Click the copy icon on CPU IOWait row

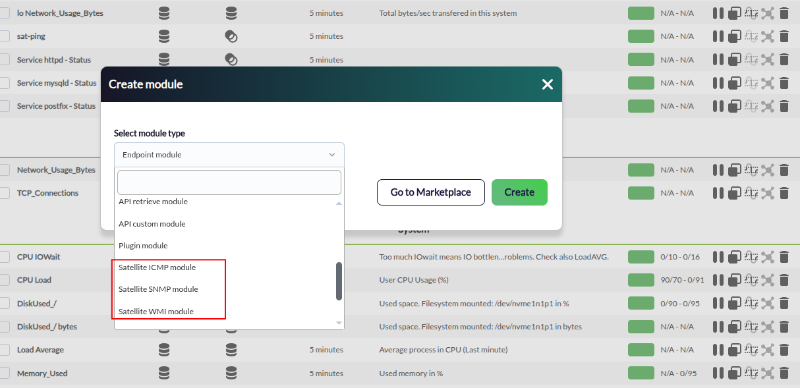pyautogui.click(x=734, y=257)
